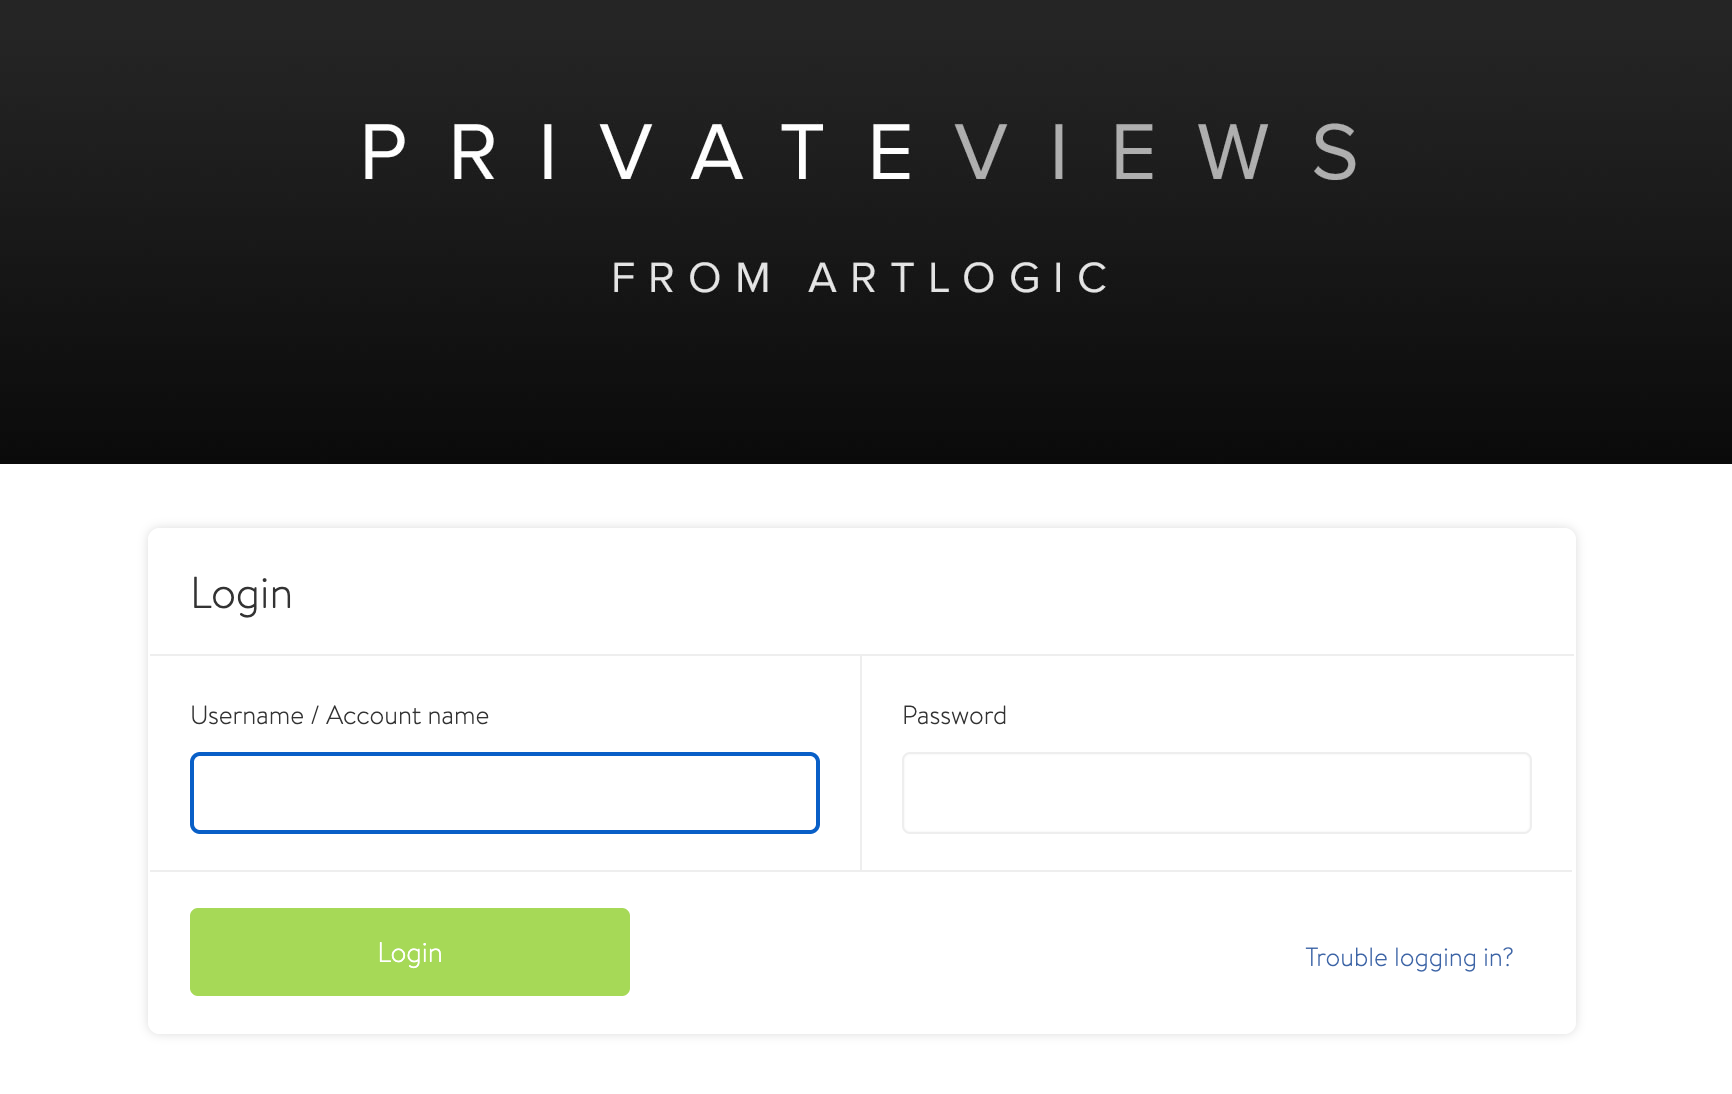Click the grey 'VIEWS' part of logo
This screenshot has width=1732, height=1094.
1157,153
